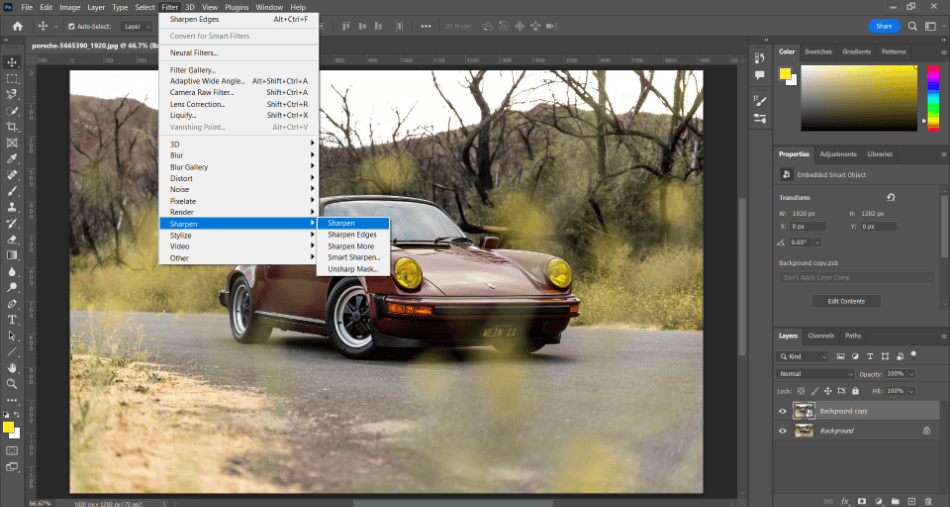The width and height of the screenshot is (950, 507).
Task: Select the Path Selection tool
Action: point(12,336)
